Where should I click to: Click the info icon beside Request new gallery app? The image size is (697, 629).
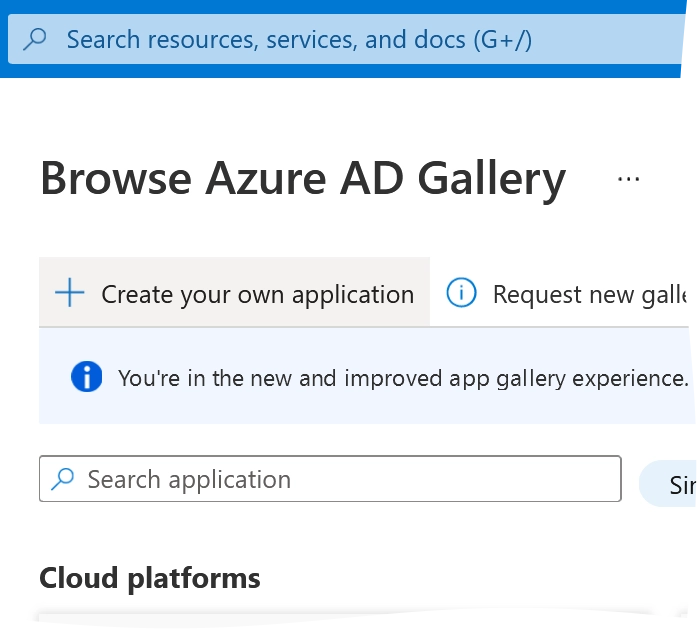461,292
